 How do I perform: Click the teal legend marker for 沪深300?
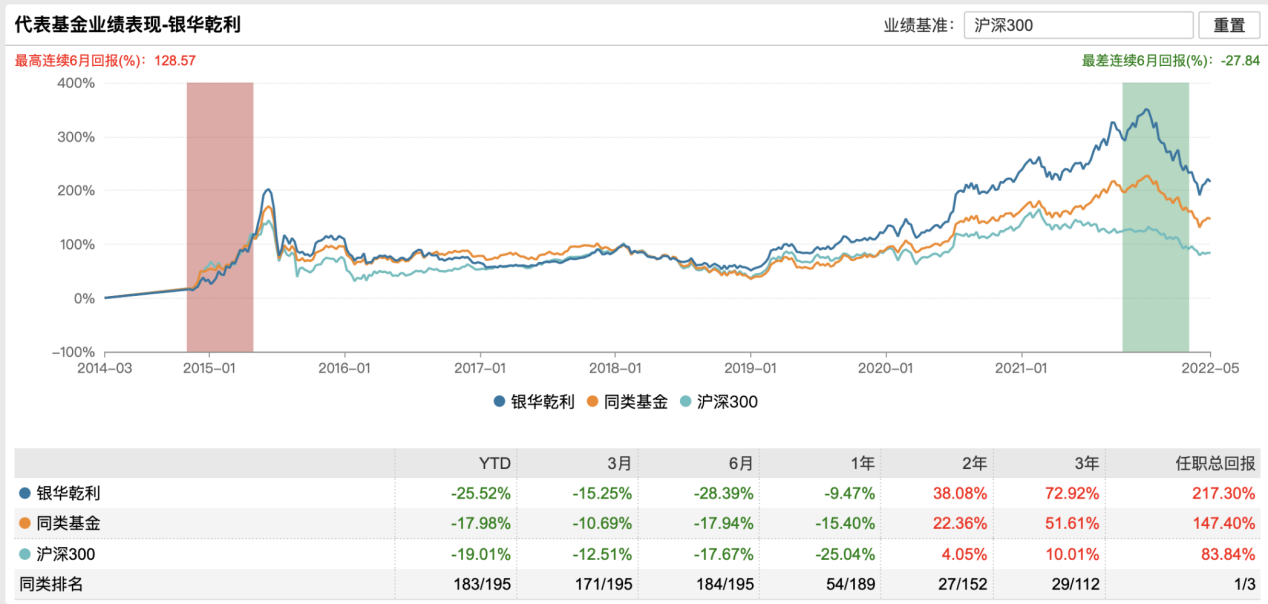685,402
